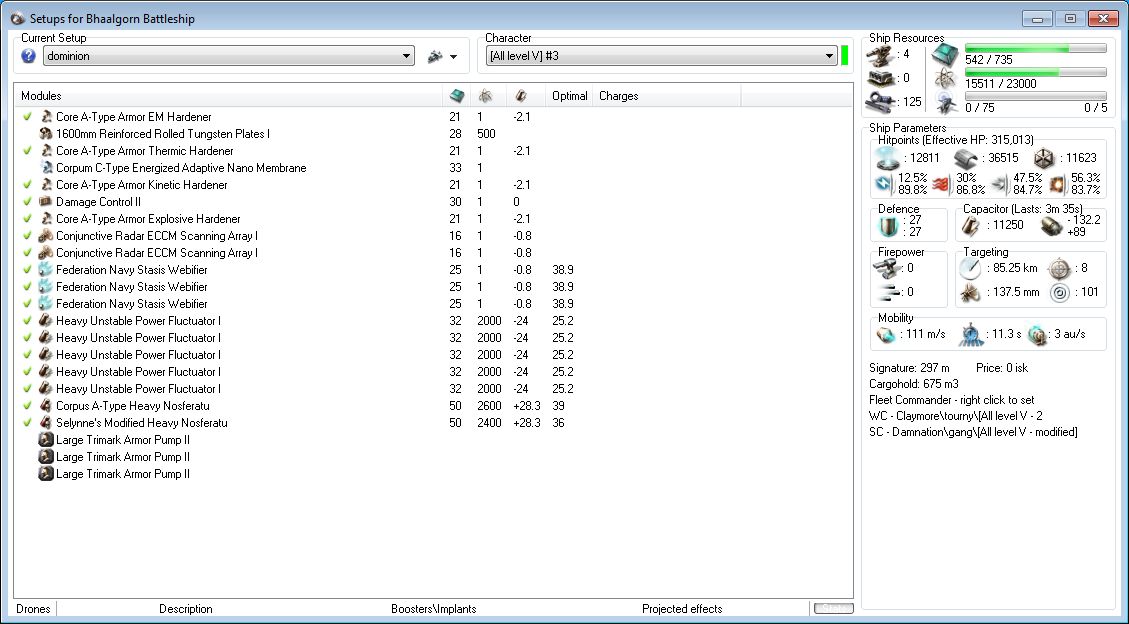The width and height of the screenshot is (1129, 624).
Task: Click the max locked targets icon
Action: pyautogui.click(x=1058, y=268)
